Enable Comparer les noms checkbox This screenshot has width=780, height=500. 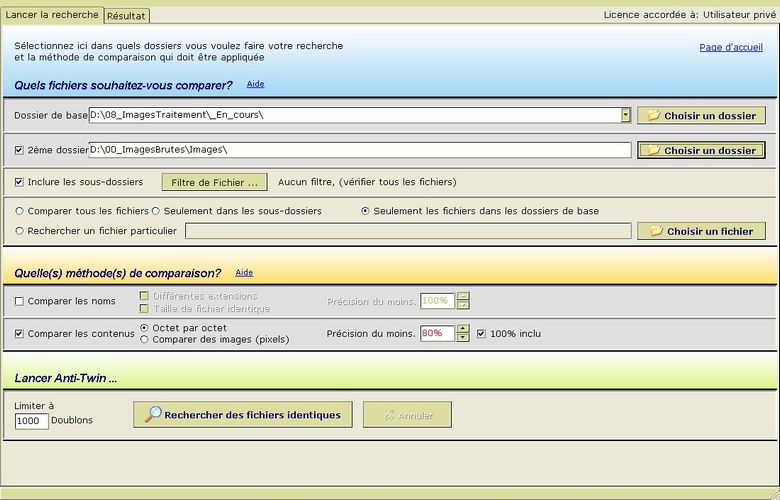pos(20,301)
